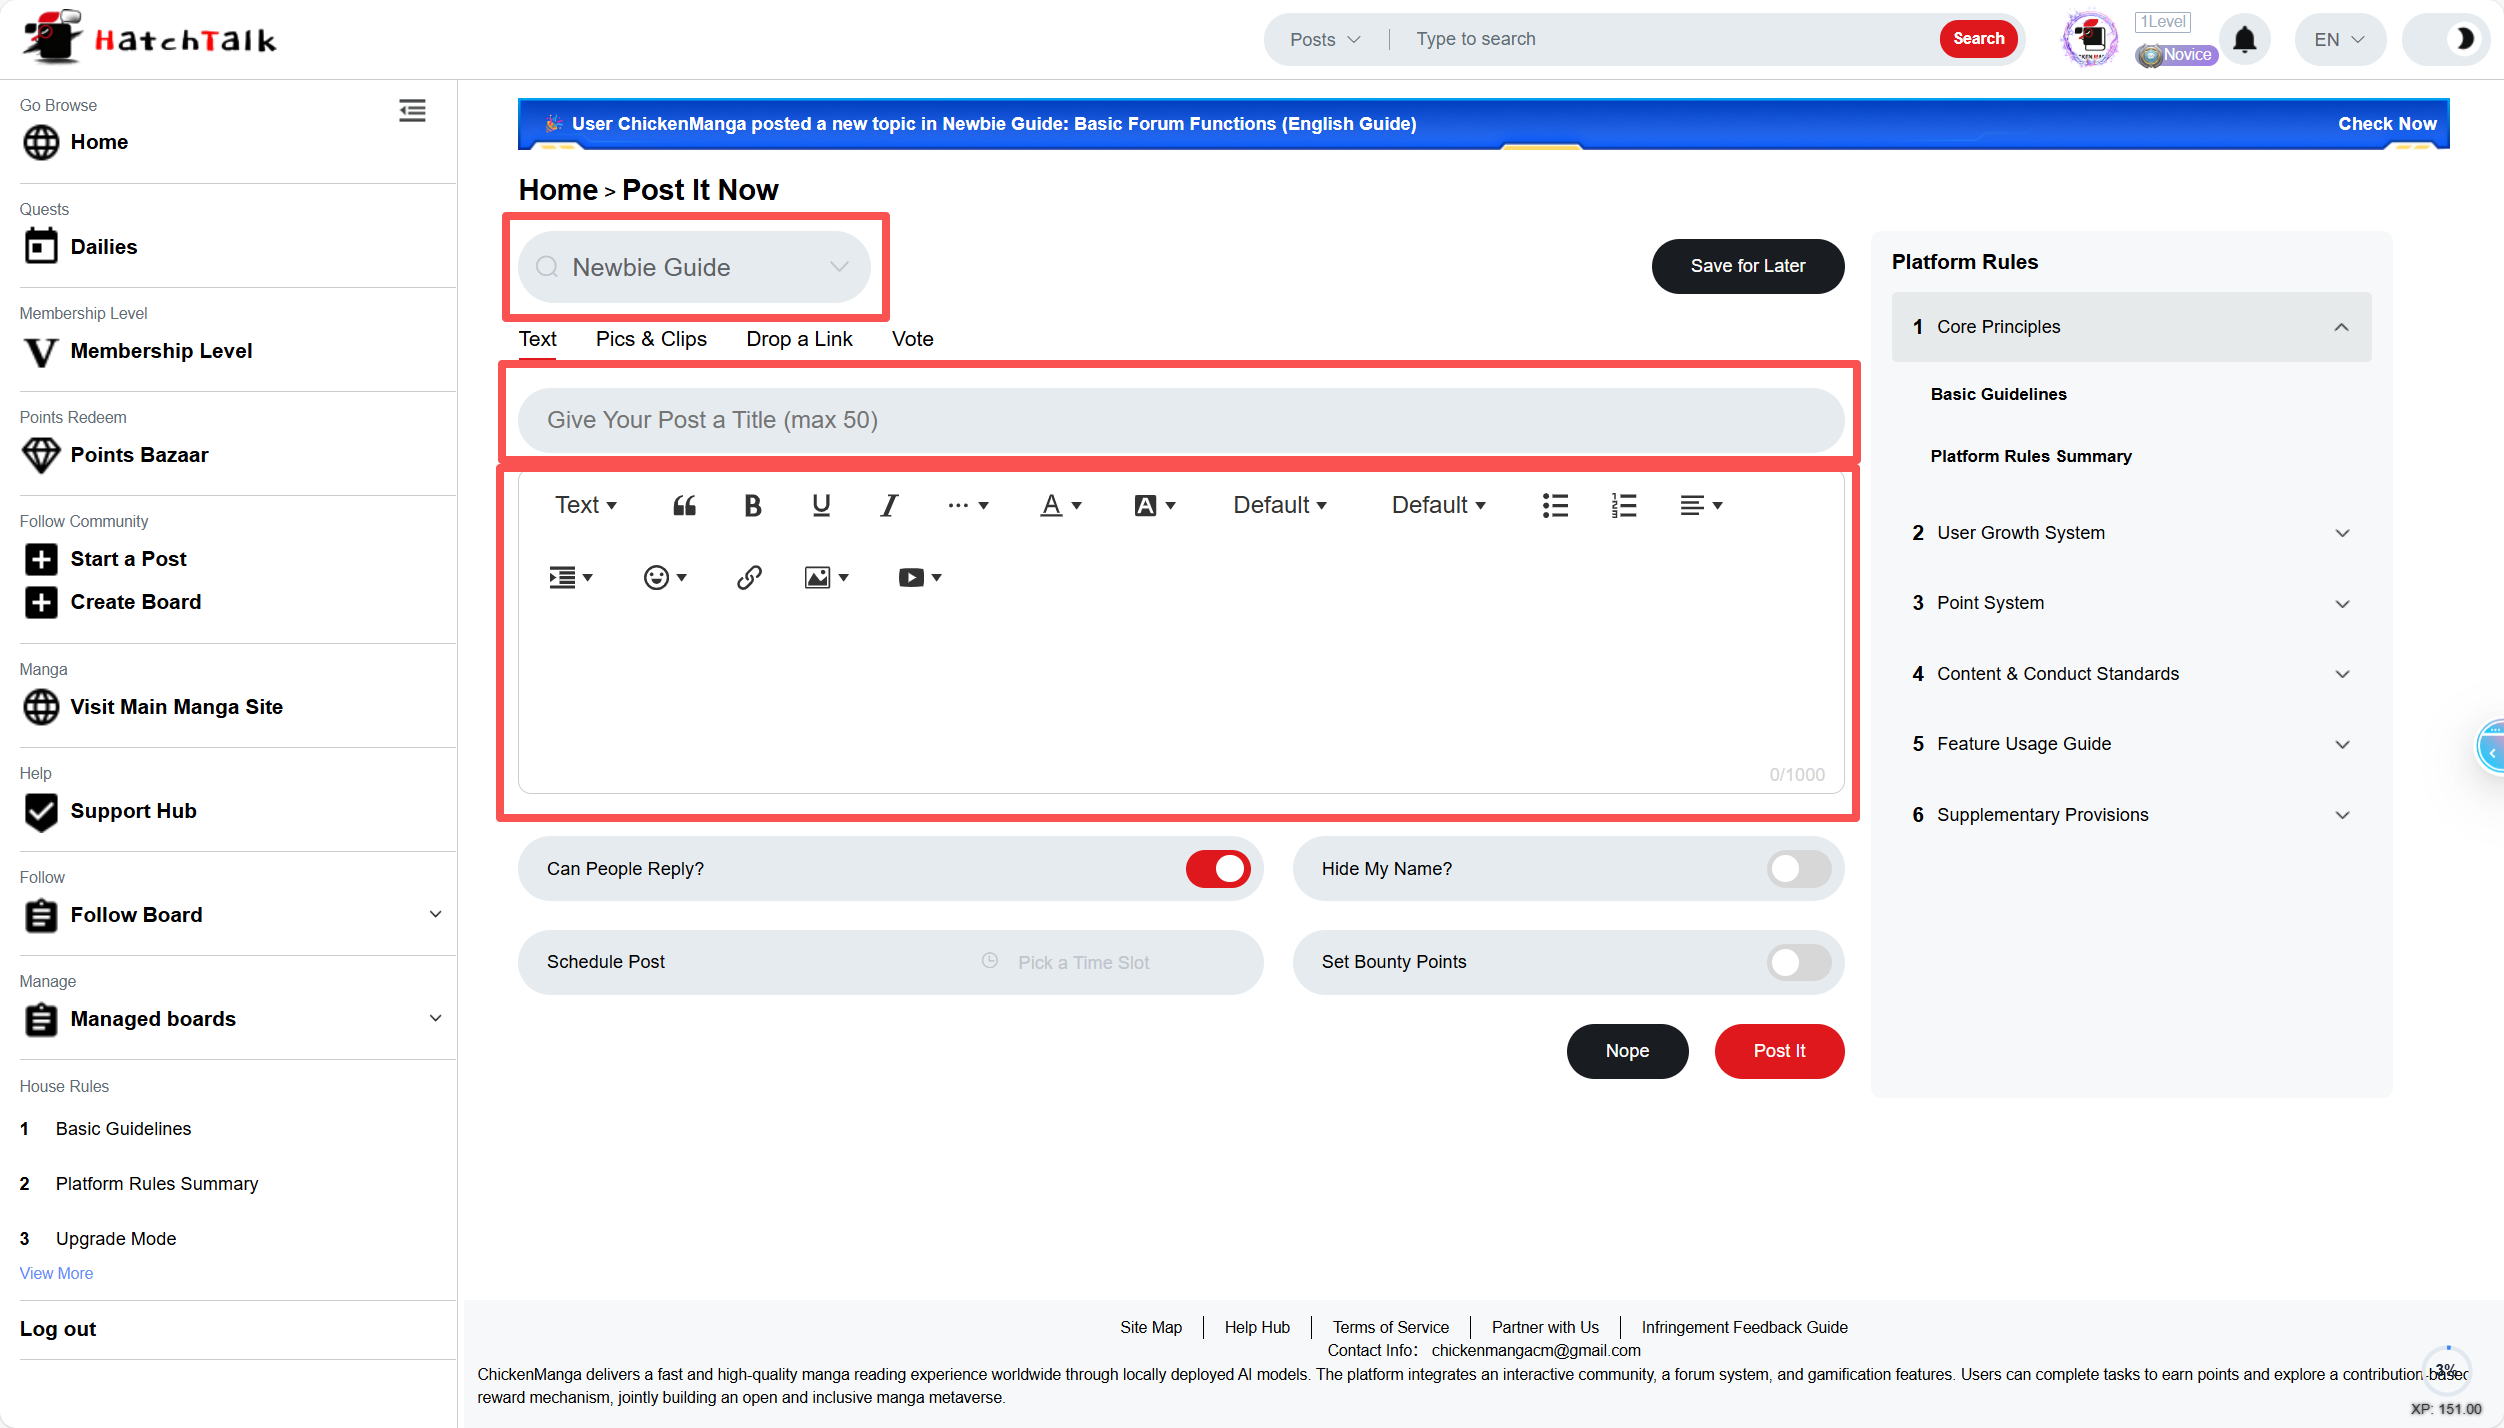Insert a link using the chain icon
Image resolution: width=2504 pixels, height=1428 pixels.
749,578
